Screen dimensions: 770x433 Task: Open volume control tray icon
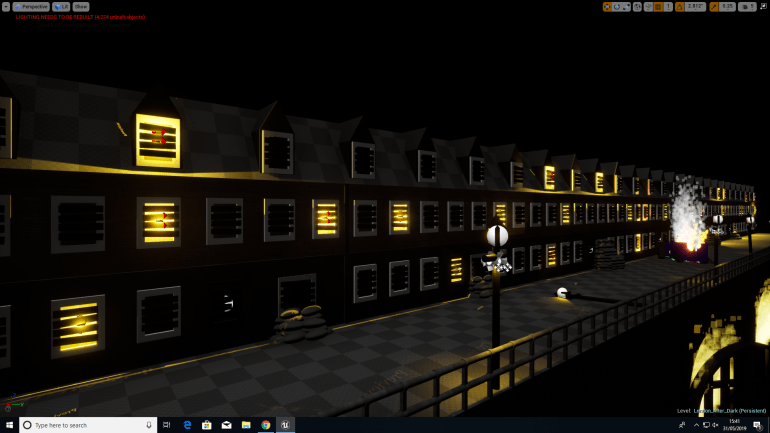pyautogui.click(x=715, y=425)
